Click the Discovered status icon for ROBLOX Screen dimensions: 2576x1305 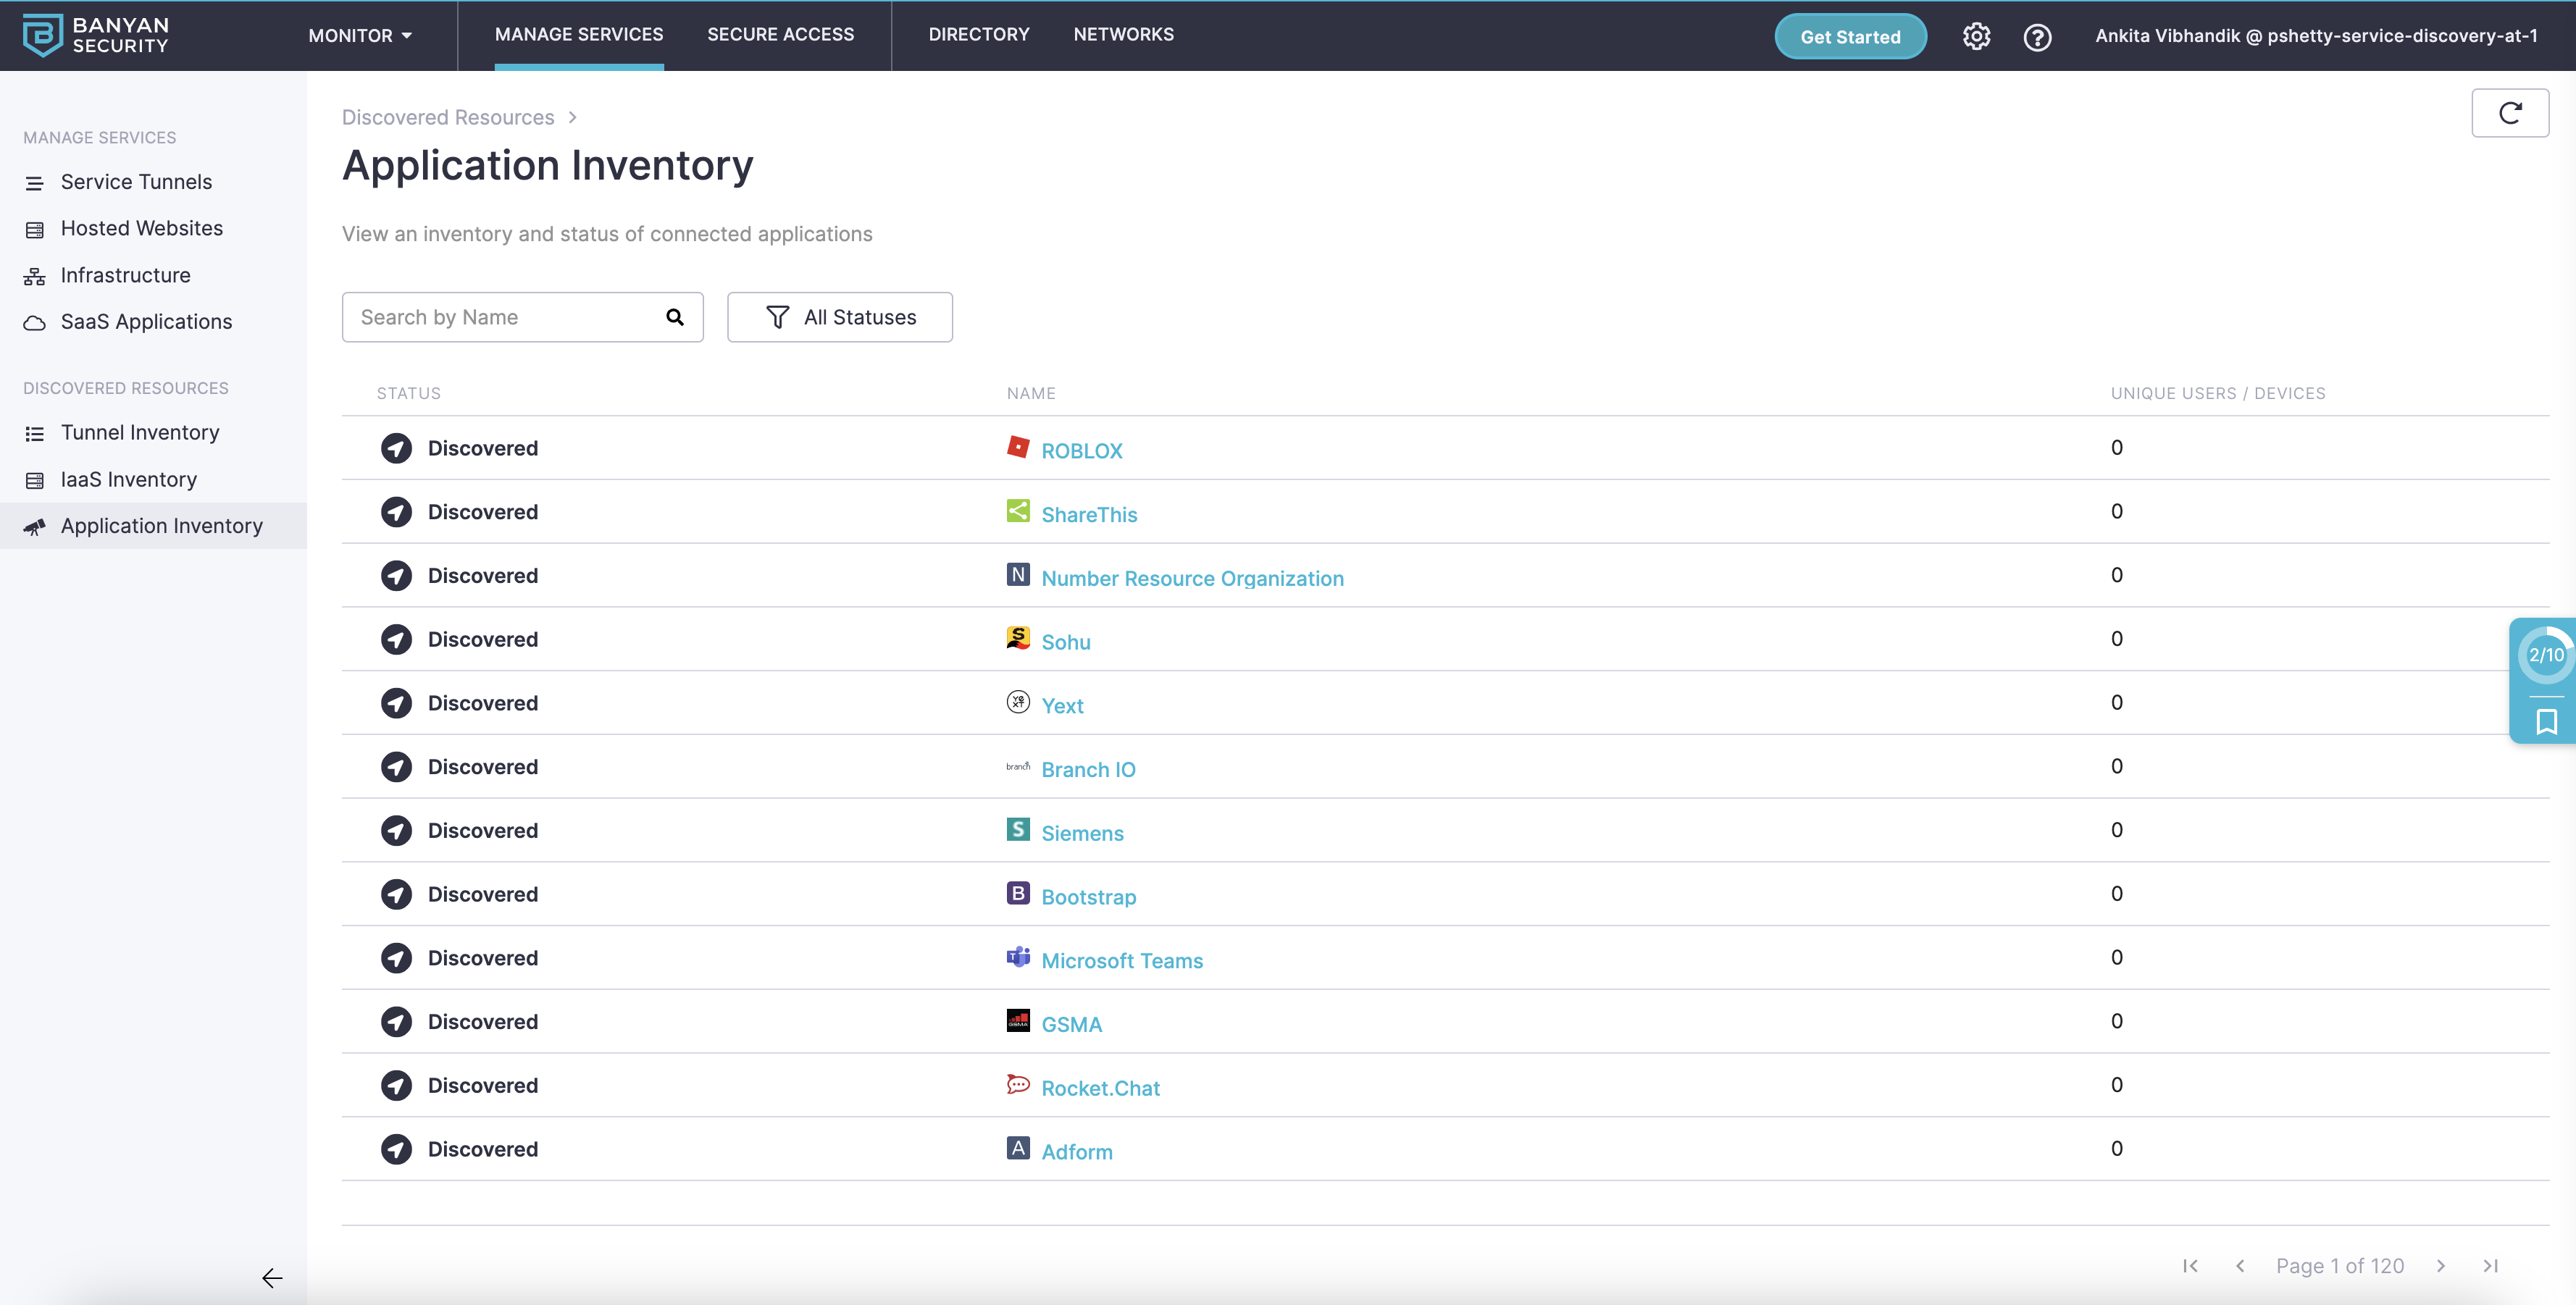396,448
